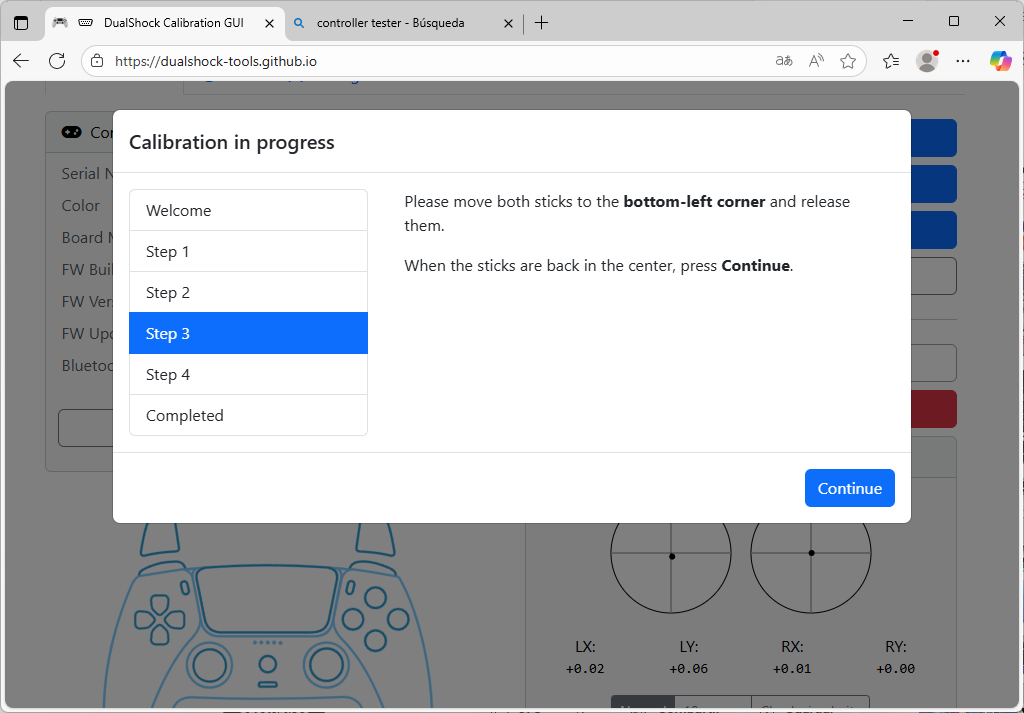The image size is (1024, 713).
Task: Click the RX value +0.01
Action: pos(792,669)
